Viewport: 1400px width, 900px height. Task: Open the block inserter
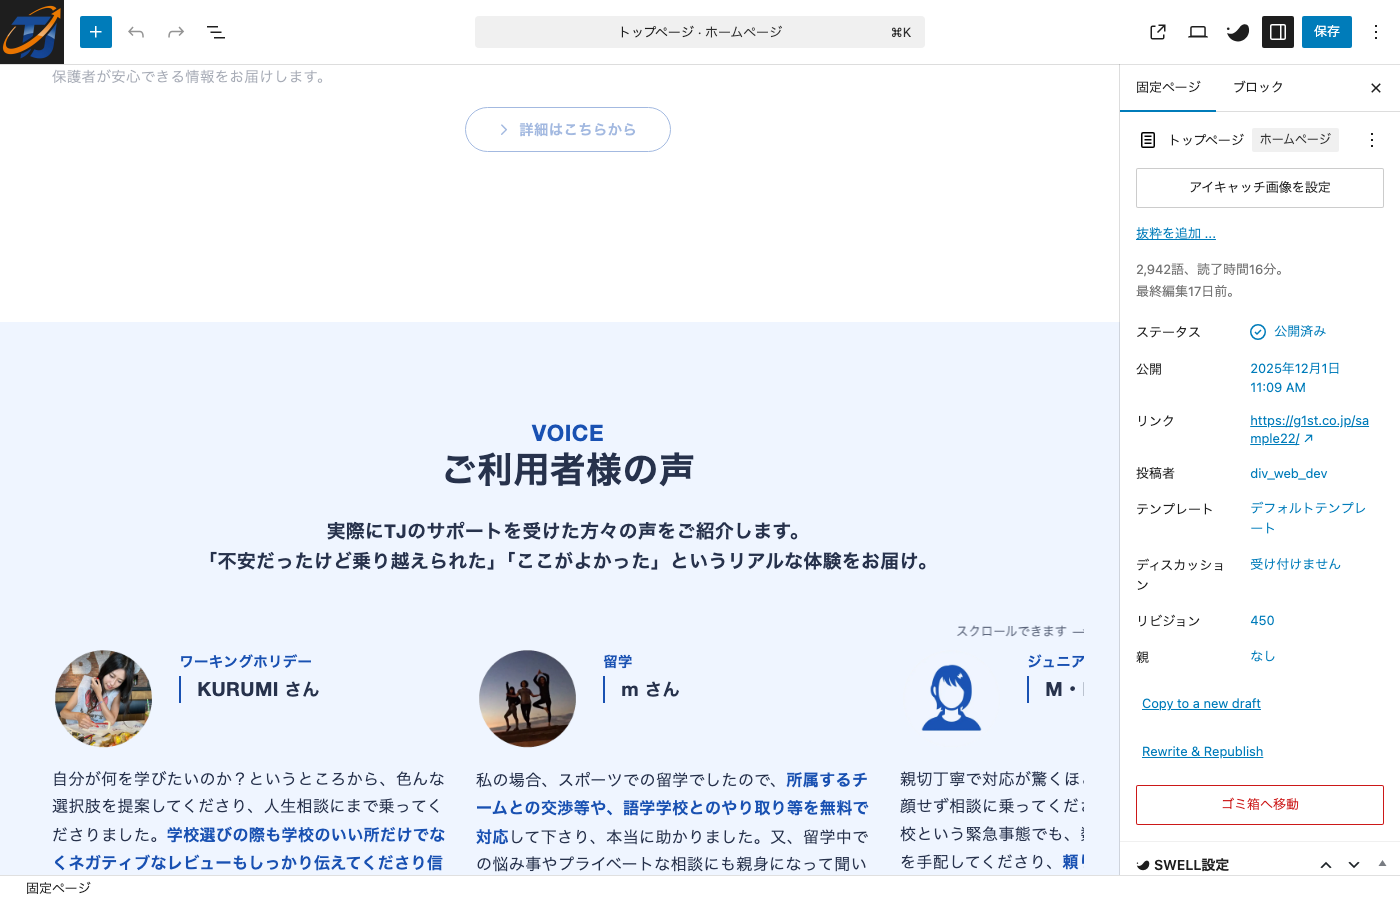(x=96, y=32)
